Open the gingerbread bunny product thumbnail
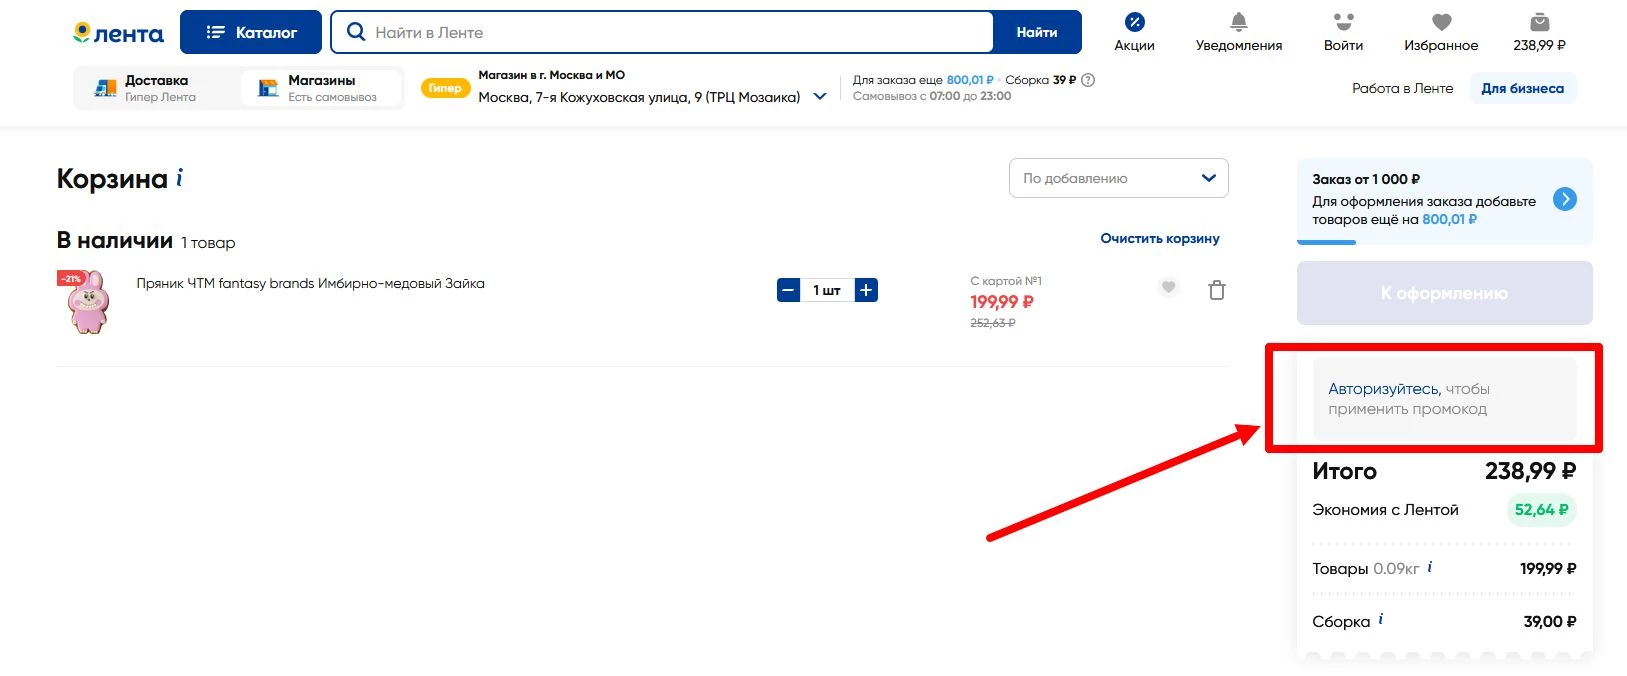This screenshot has height=676, width=1627. tap(87, 301)
